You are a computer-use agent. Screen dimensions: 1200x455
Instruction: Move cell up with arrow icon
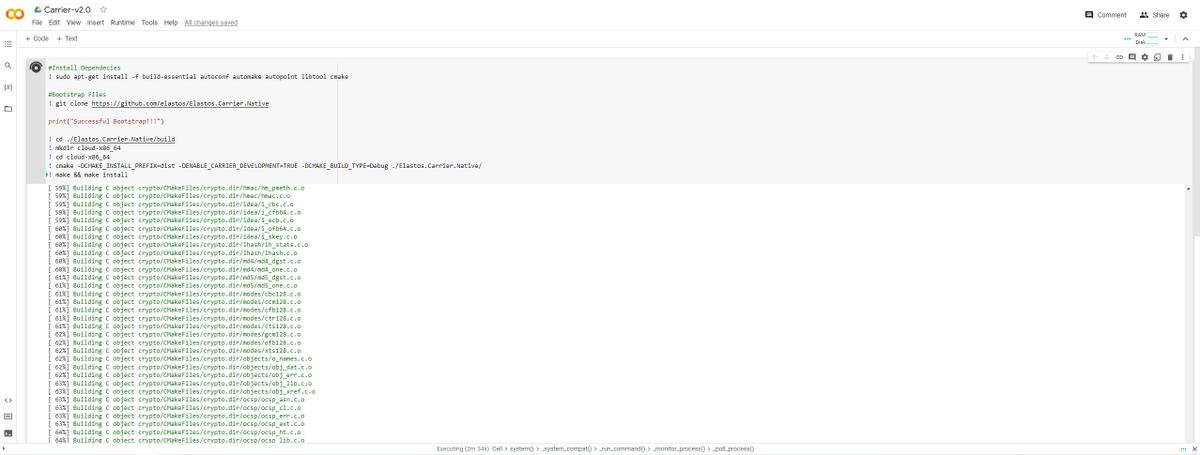(1095, 57)
